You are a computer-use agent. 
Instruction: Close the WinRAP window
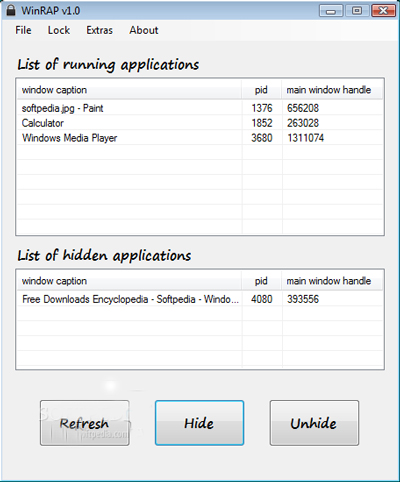[383, 11]
